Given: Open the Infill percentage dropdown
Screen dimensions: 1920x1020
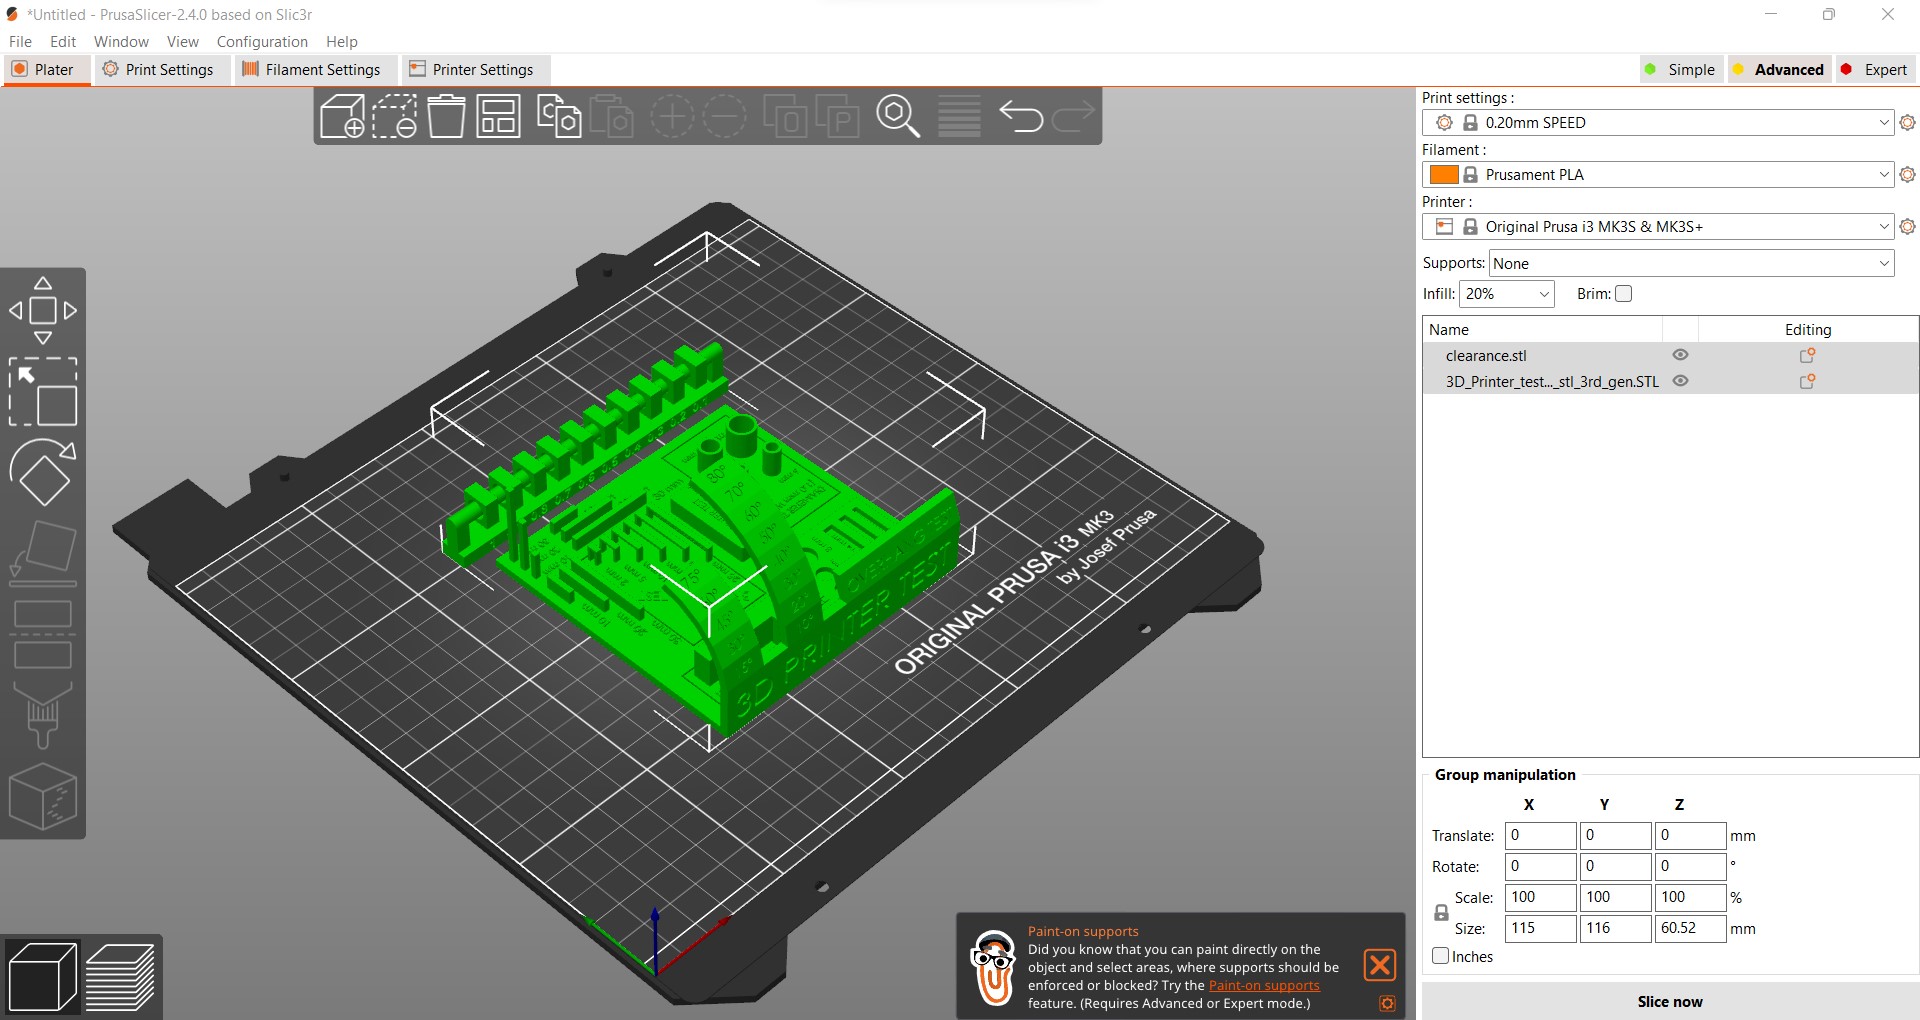Looking at the screenshot, I should (1506, 293).
